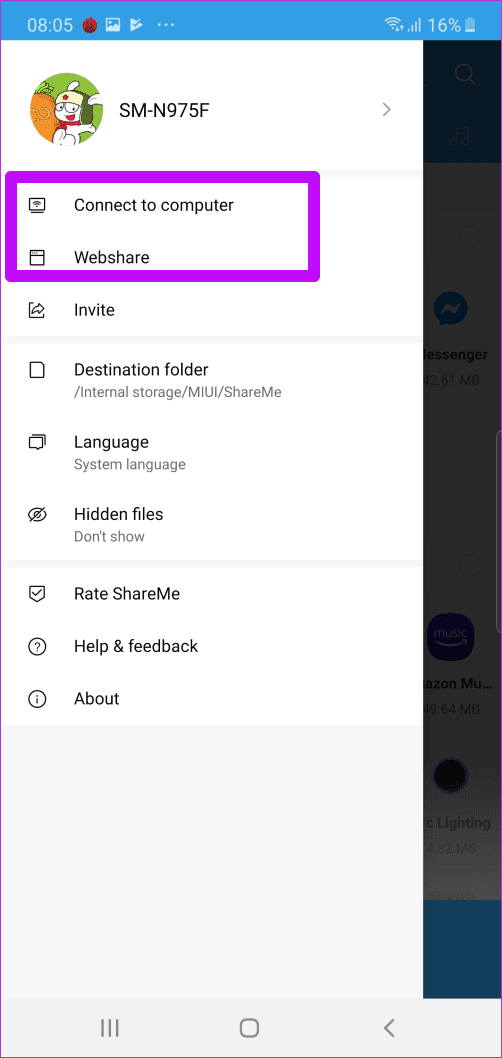Tap the Connect to computer monitor icon
502x1058 pixels.
(37, 205)
